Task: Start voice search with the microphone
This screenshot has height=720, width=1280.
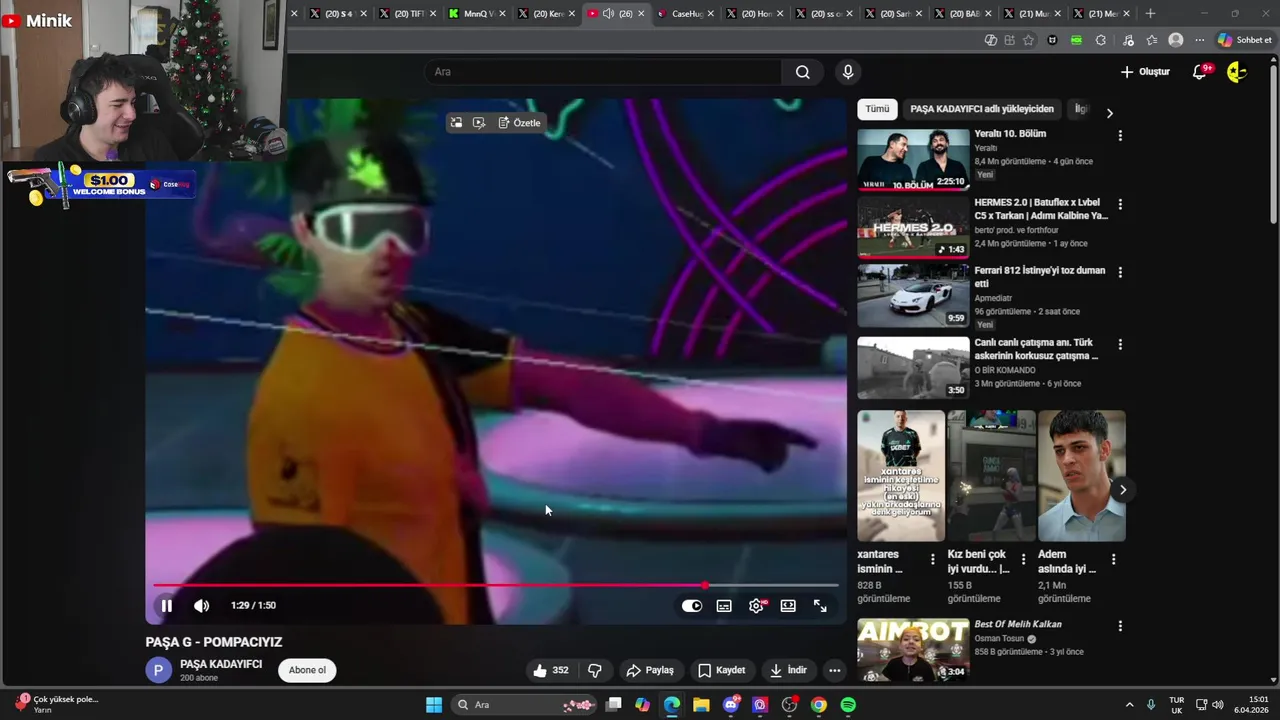Action: (848, 72)
